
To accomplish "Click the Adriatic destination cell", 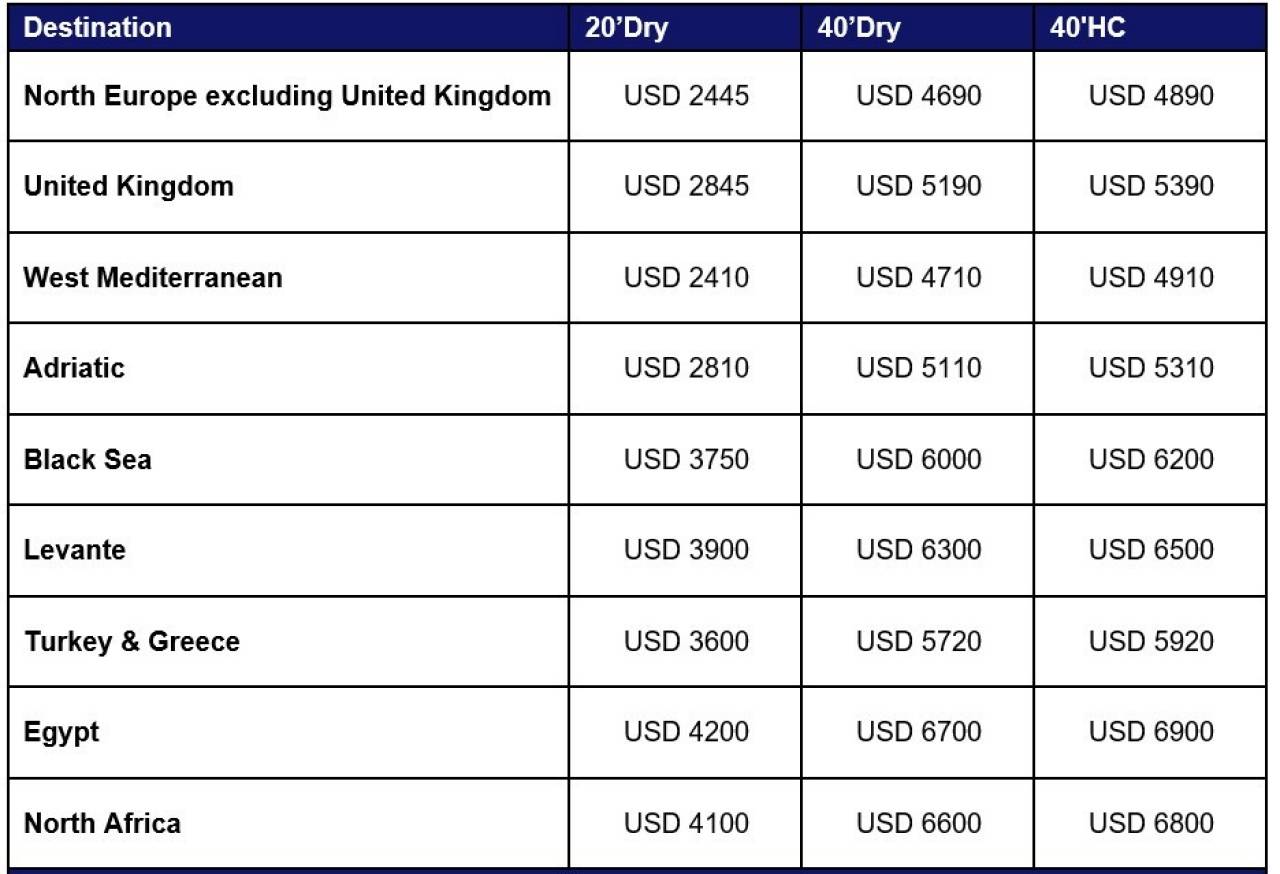I will pos(288,368).
